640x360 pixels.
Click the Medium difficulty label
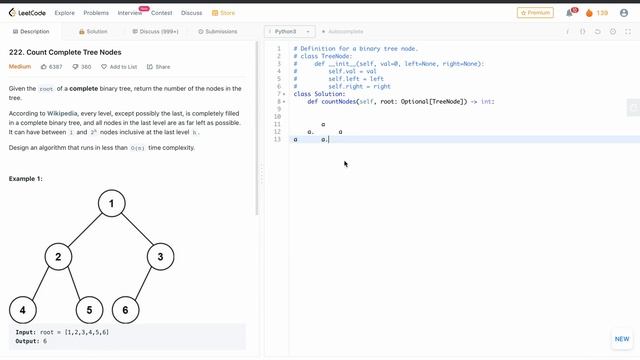coord(20,67)
